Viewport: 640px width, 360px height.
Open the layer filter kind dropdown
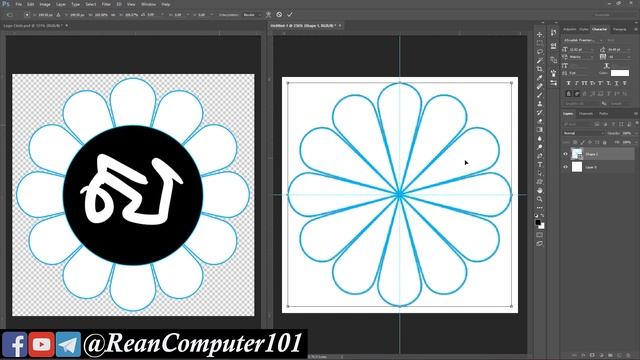(x=578, y=124)
